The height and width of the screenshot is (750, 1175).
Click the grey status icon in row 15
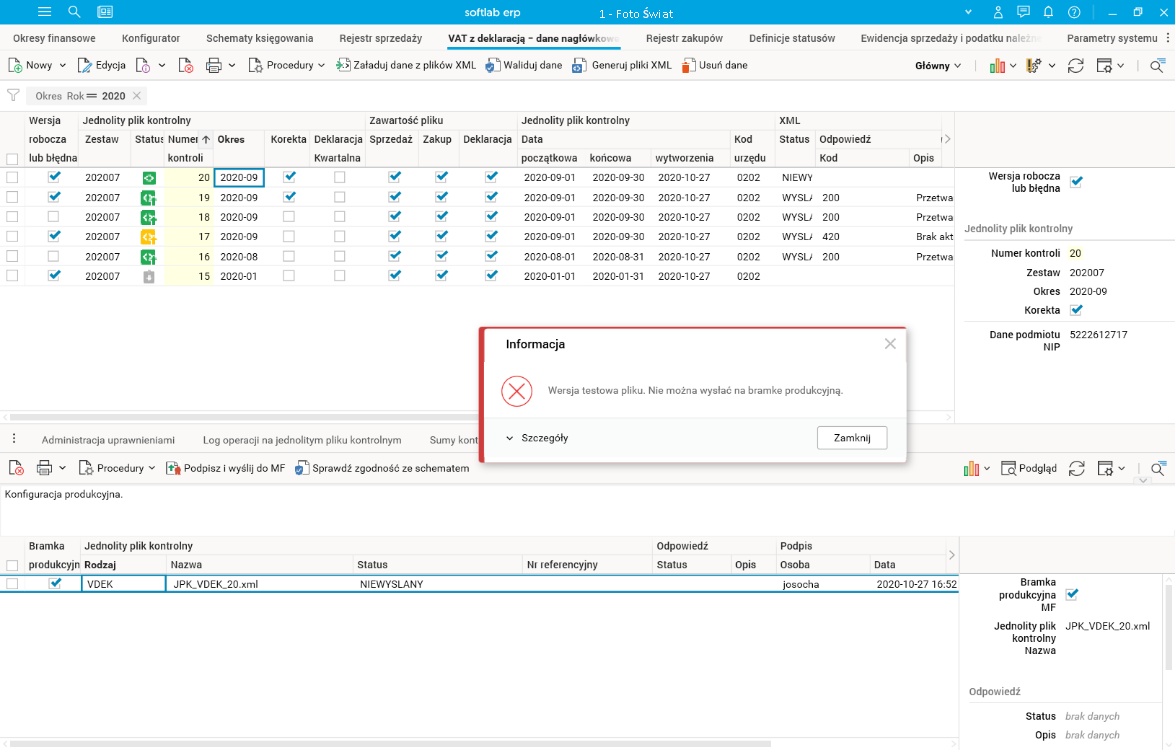148,276
